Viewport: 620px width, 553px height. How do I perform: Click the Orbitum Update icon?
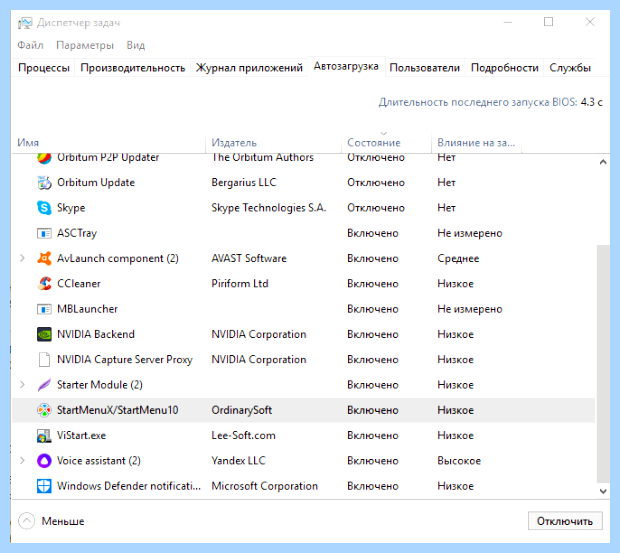tap(44, 183)
